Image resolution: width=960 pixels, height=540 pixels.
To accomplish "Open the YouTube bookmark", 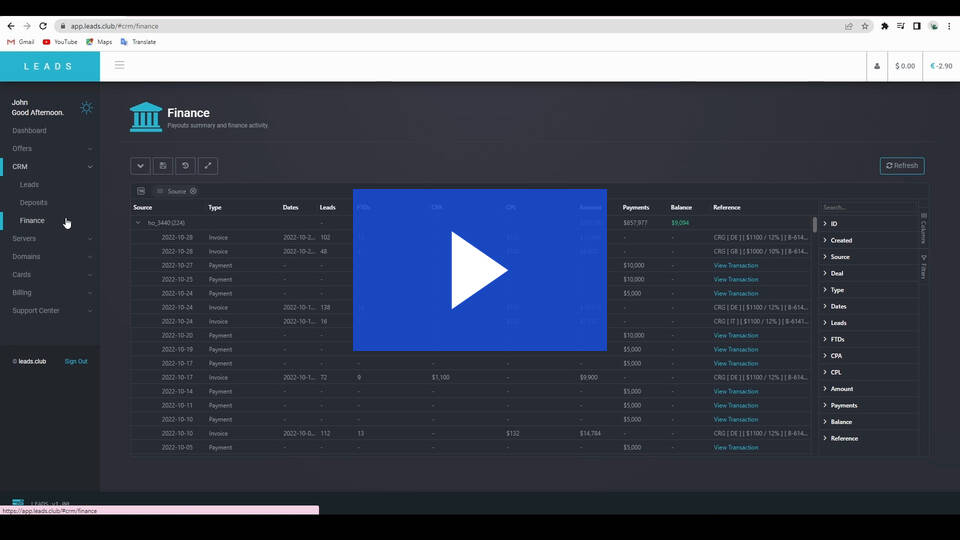I will 60,42.
